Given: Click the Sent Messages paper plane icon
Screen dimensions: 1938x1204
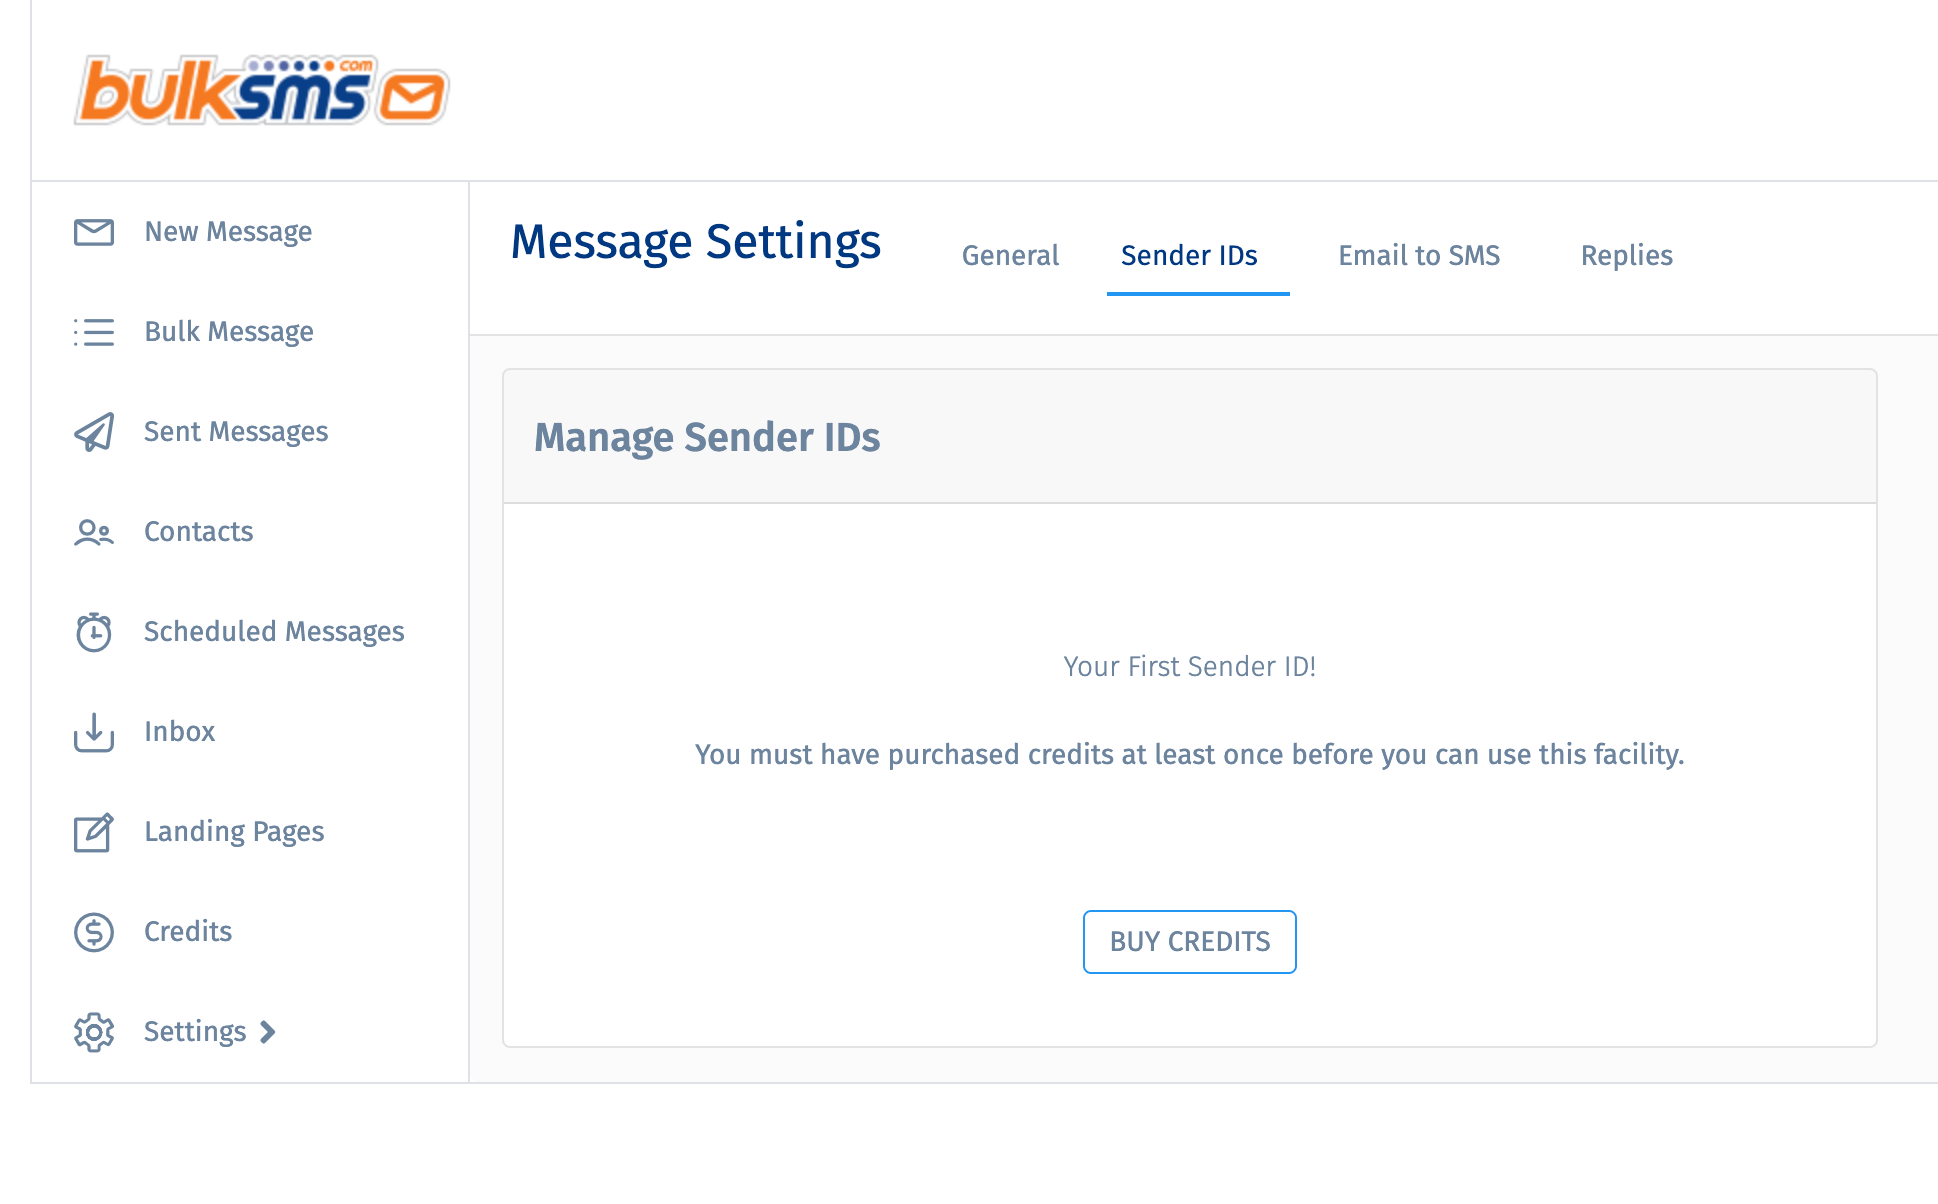Looking at the screenshot, I should [94, 432].
